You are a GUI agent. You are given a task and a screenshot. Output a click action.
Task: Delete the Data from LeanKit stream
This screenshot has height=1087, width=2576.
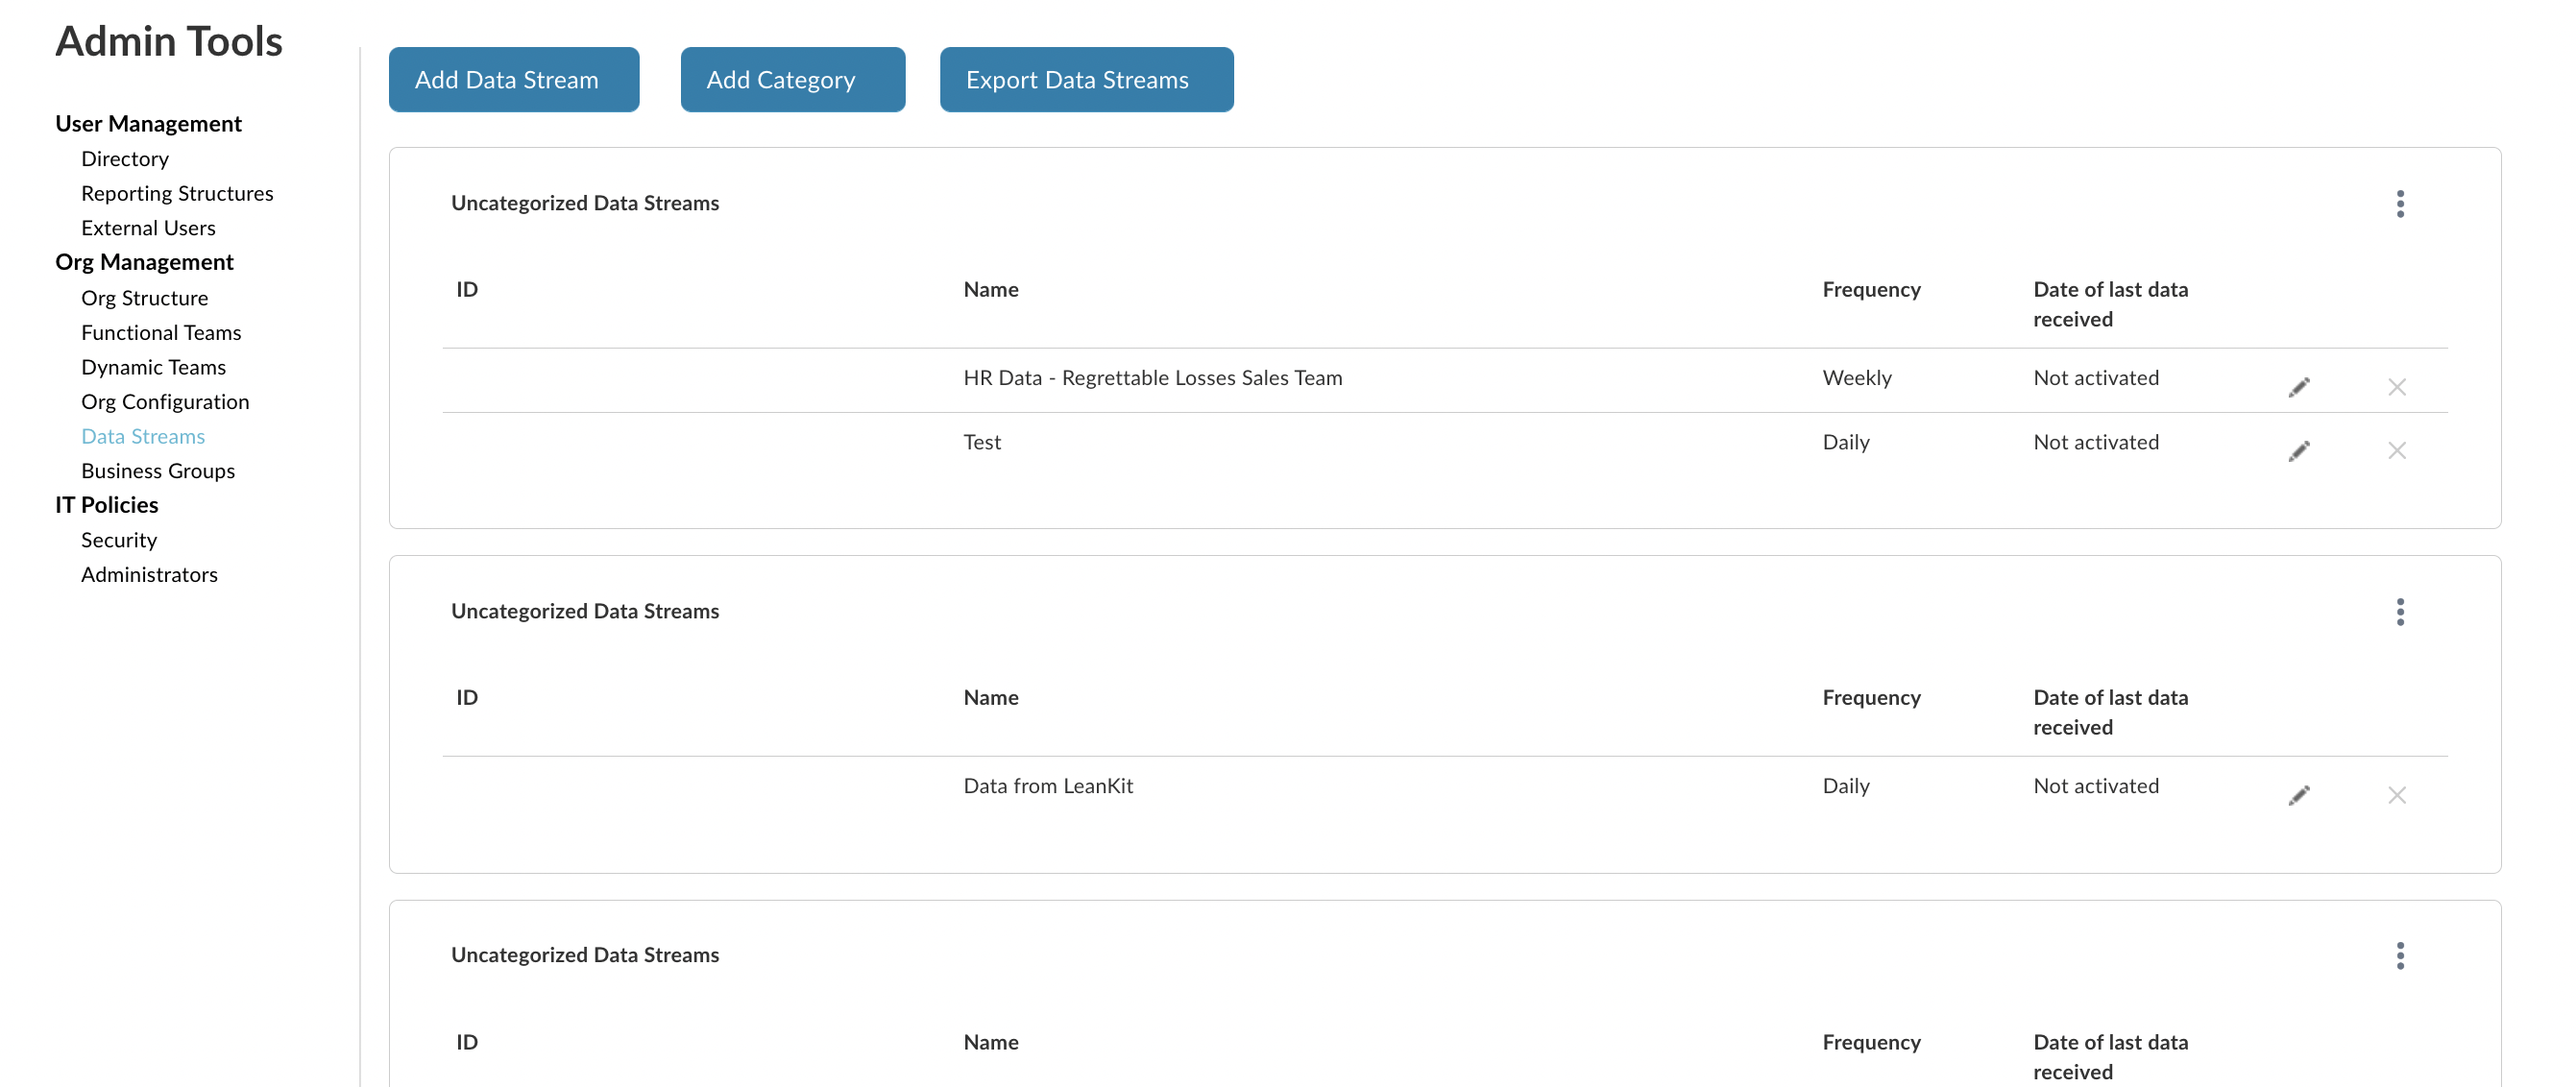pos(2397,795)
